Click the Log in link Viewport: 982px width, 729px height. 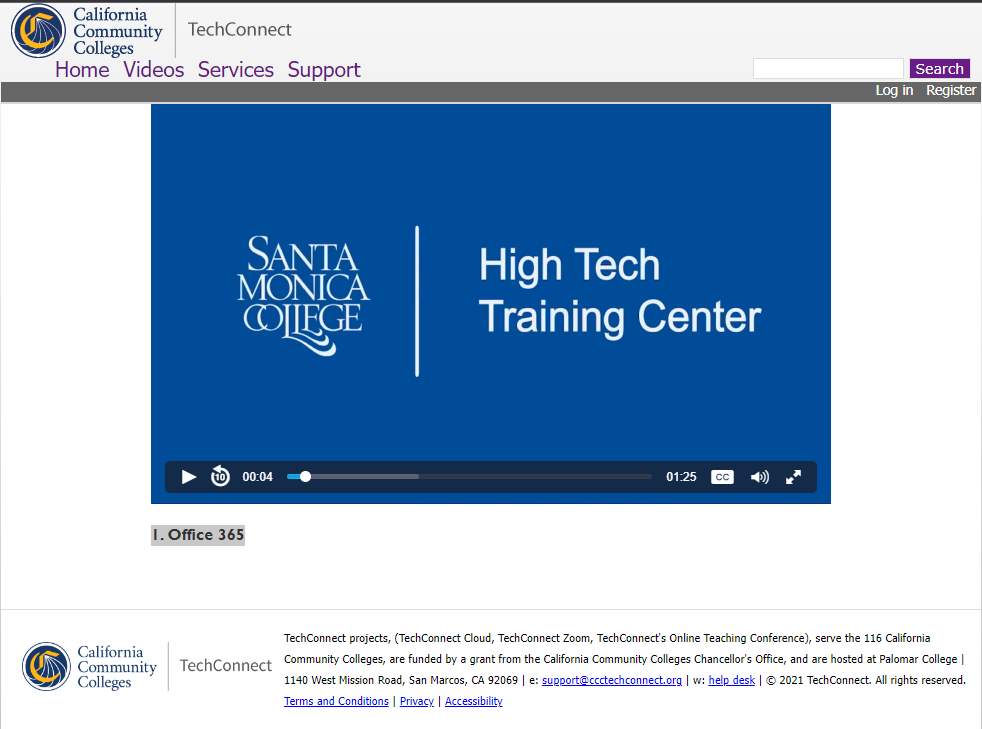pyautogui.click(x=894, y=90)
